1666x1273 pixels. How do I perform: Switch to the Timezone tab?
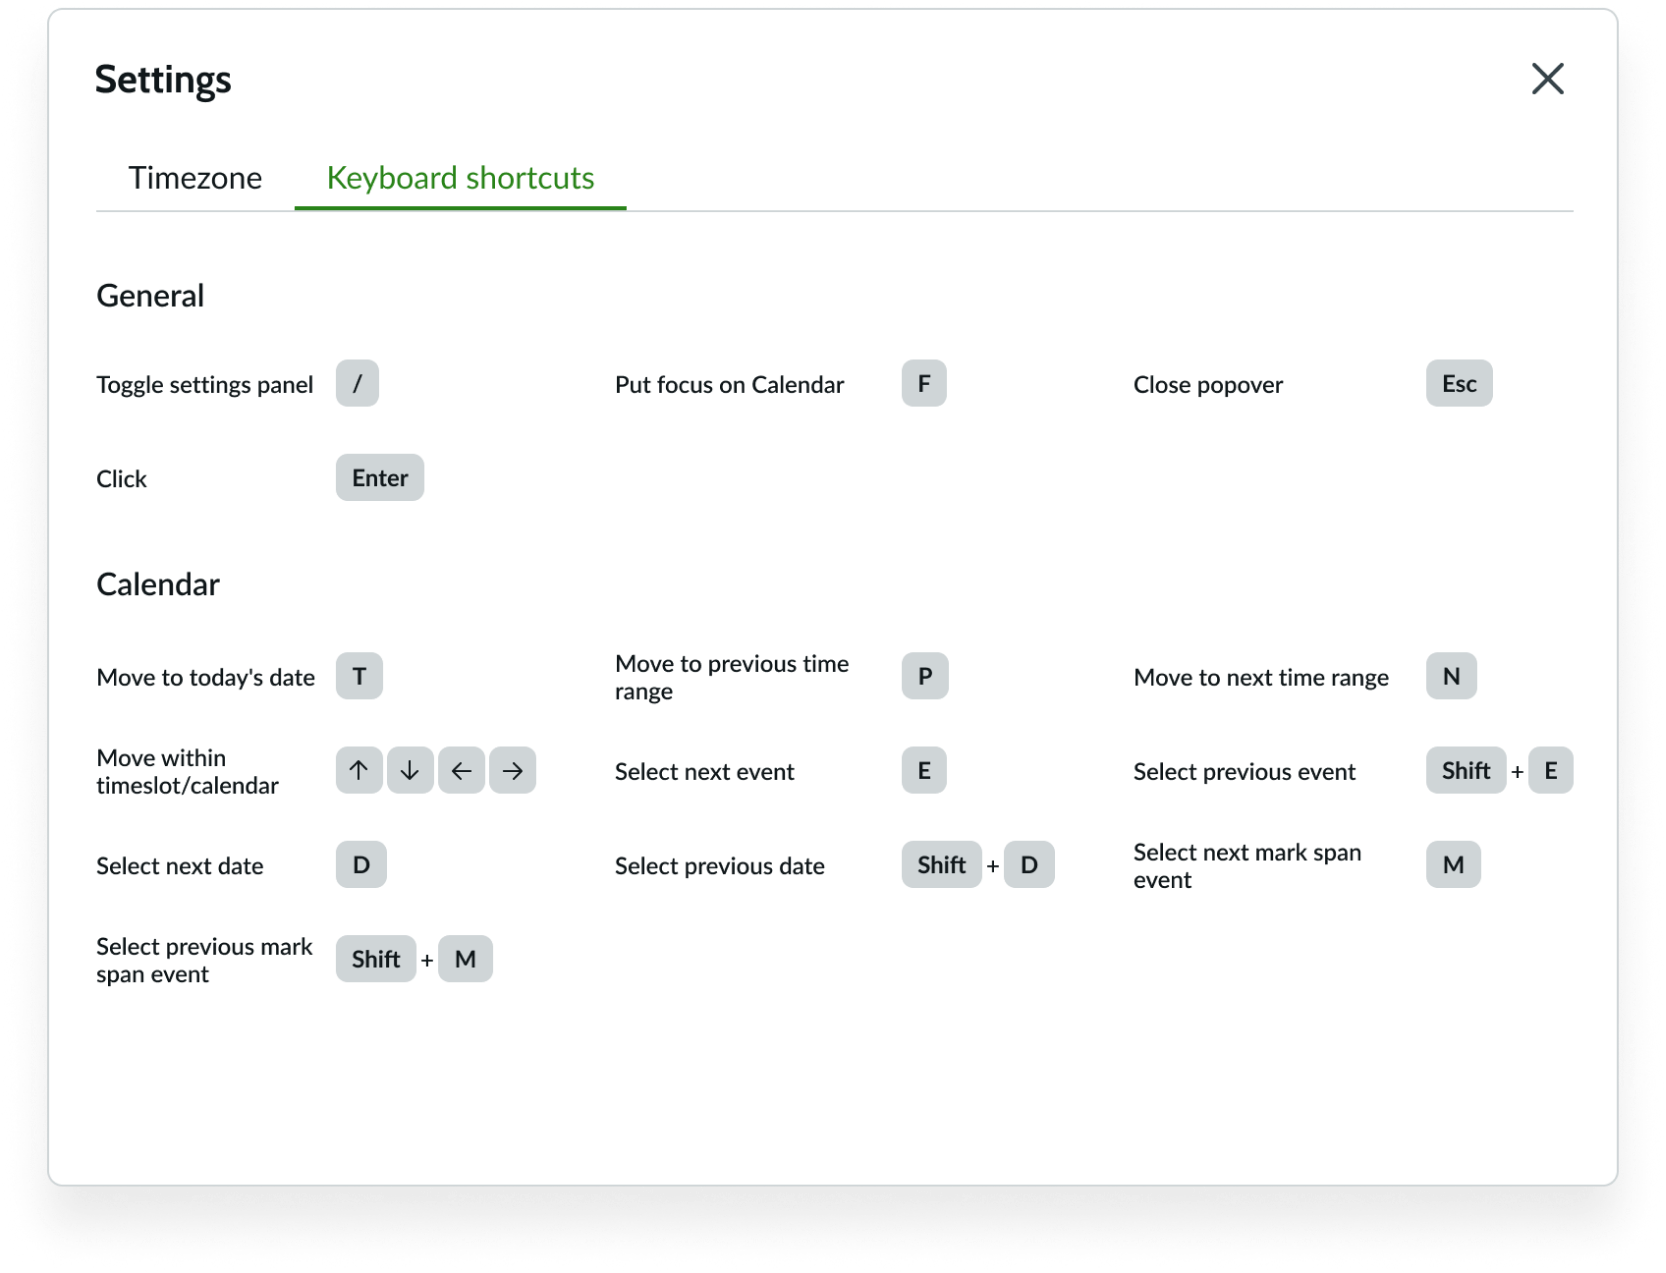pyautogui.click(x=195, y=178)
